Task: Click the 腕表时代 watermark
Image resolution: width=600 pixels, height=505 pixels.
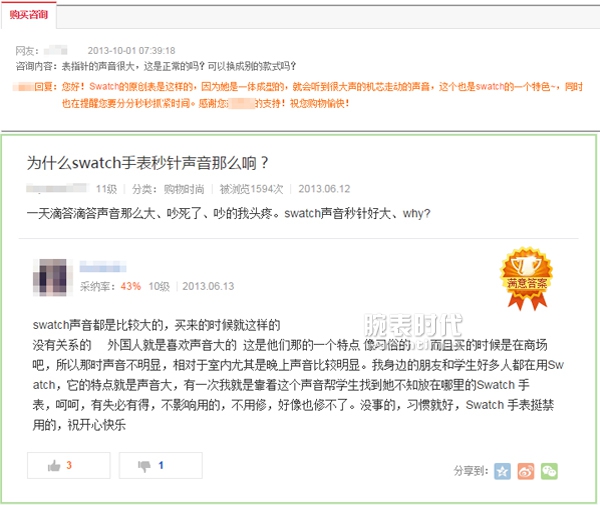Action: pyautogui.click(x=413, y=325)
